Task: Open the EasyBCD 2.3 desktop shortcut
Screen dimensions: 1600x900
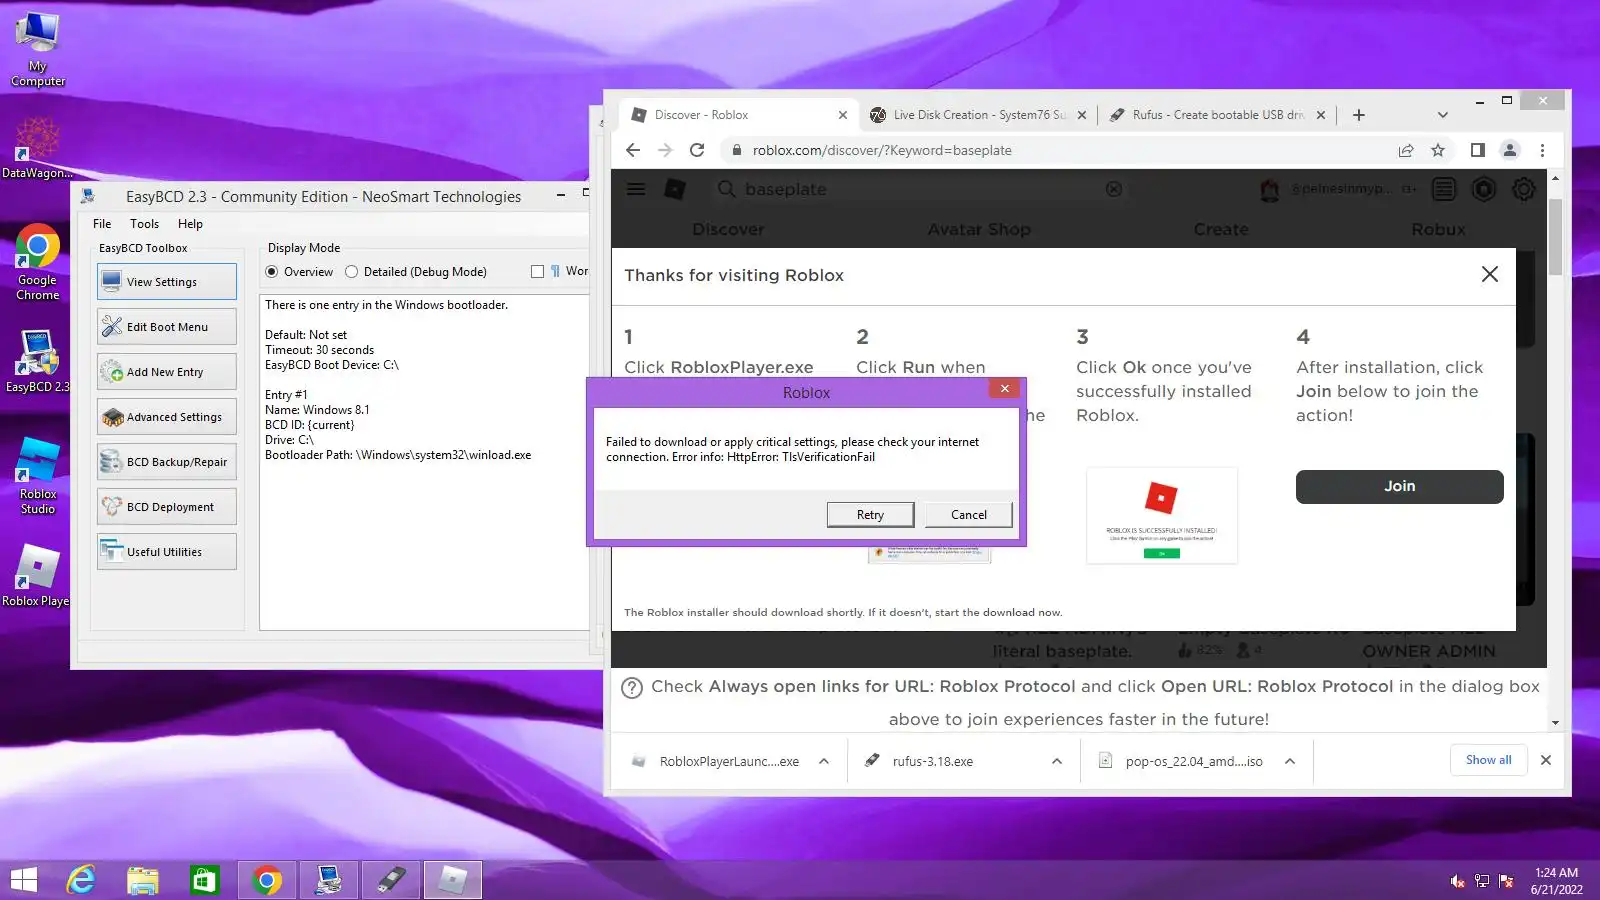Action: pos(37,360)
